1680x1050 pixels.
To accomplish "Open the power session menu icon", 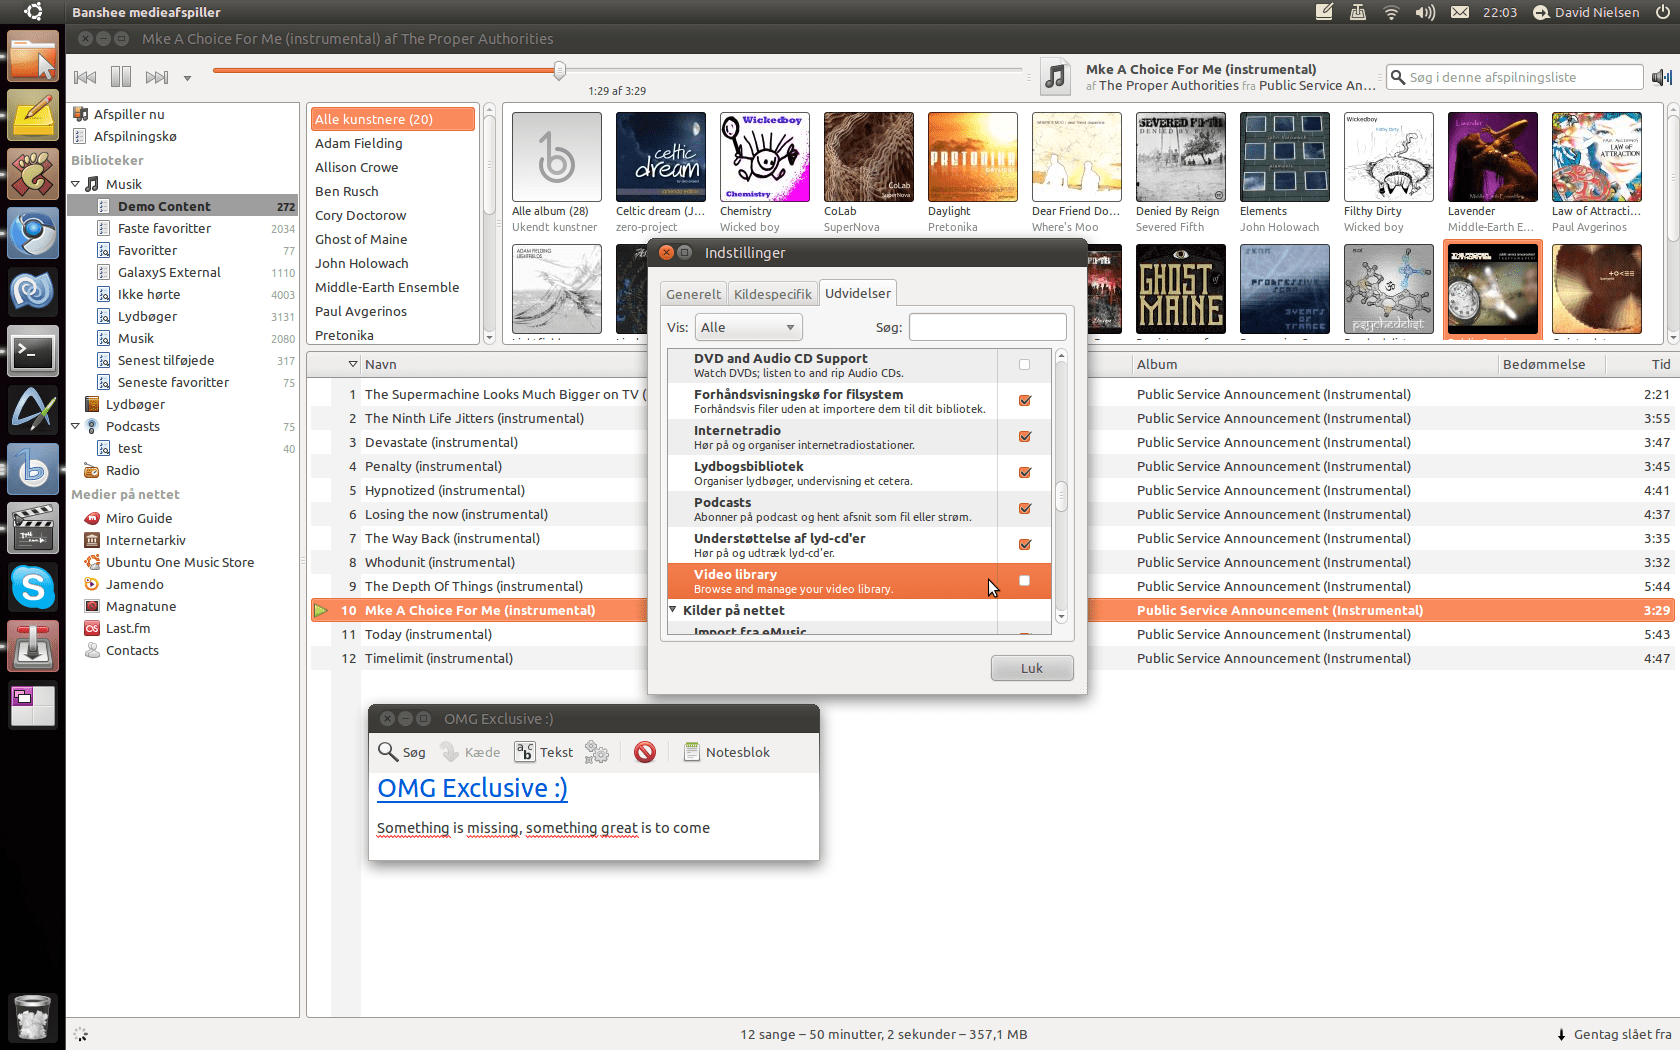I will (1662, 12).
